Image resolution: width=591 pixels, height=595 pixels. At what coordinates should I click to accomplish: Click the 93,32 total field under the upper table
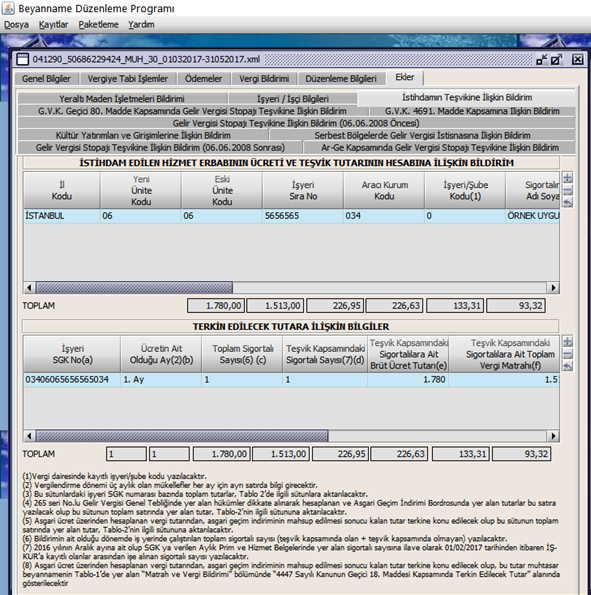[x=516, y=305]
